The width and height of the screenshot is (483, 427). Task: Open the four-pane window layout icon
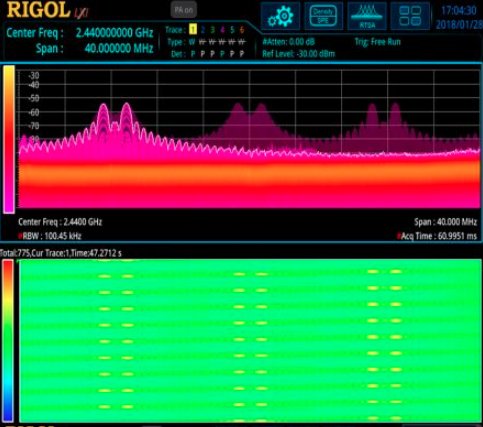coord(410,16)
